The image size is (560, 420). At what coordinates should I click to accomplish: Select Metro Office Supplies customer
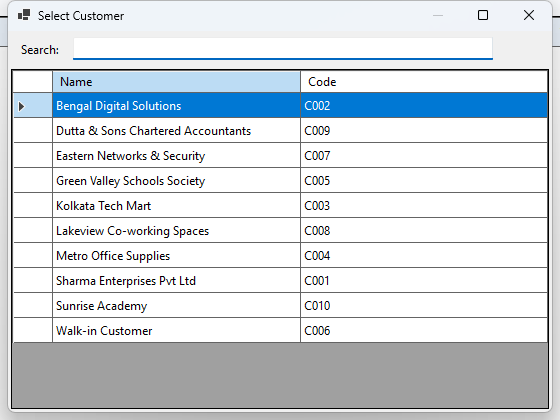[176, 256]
